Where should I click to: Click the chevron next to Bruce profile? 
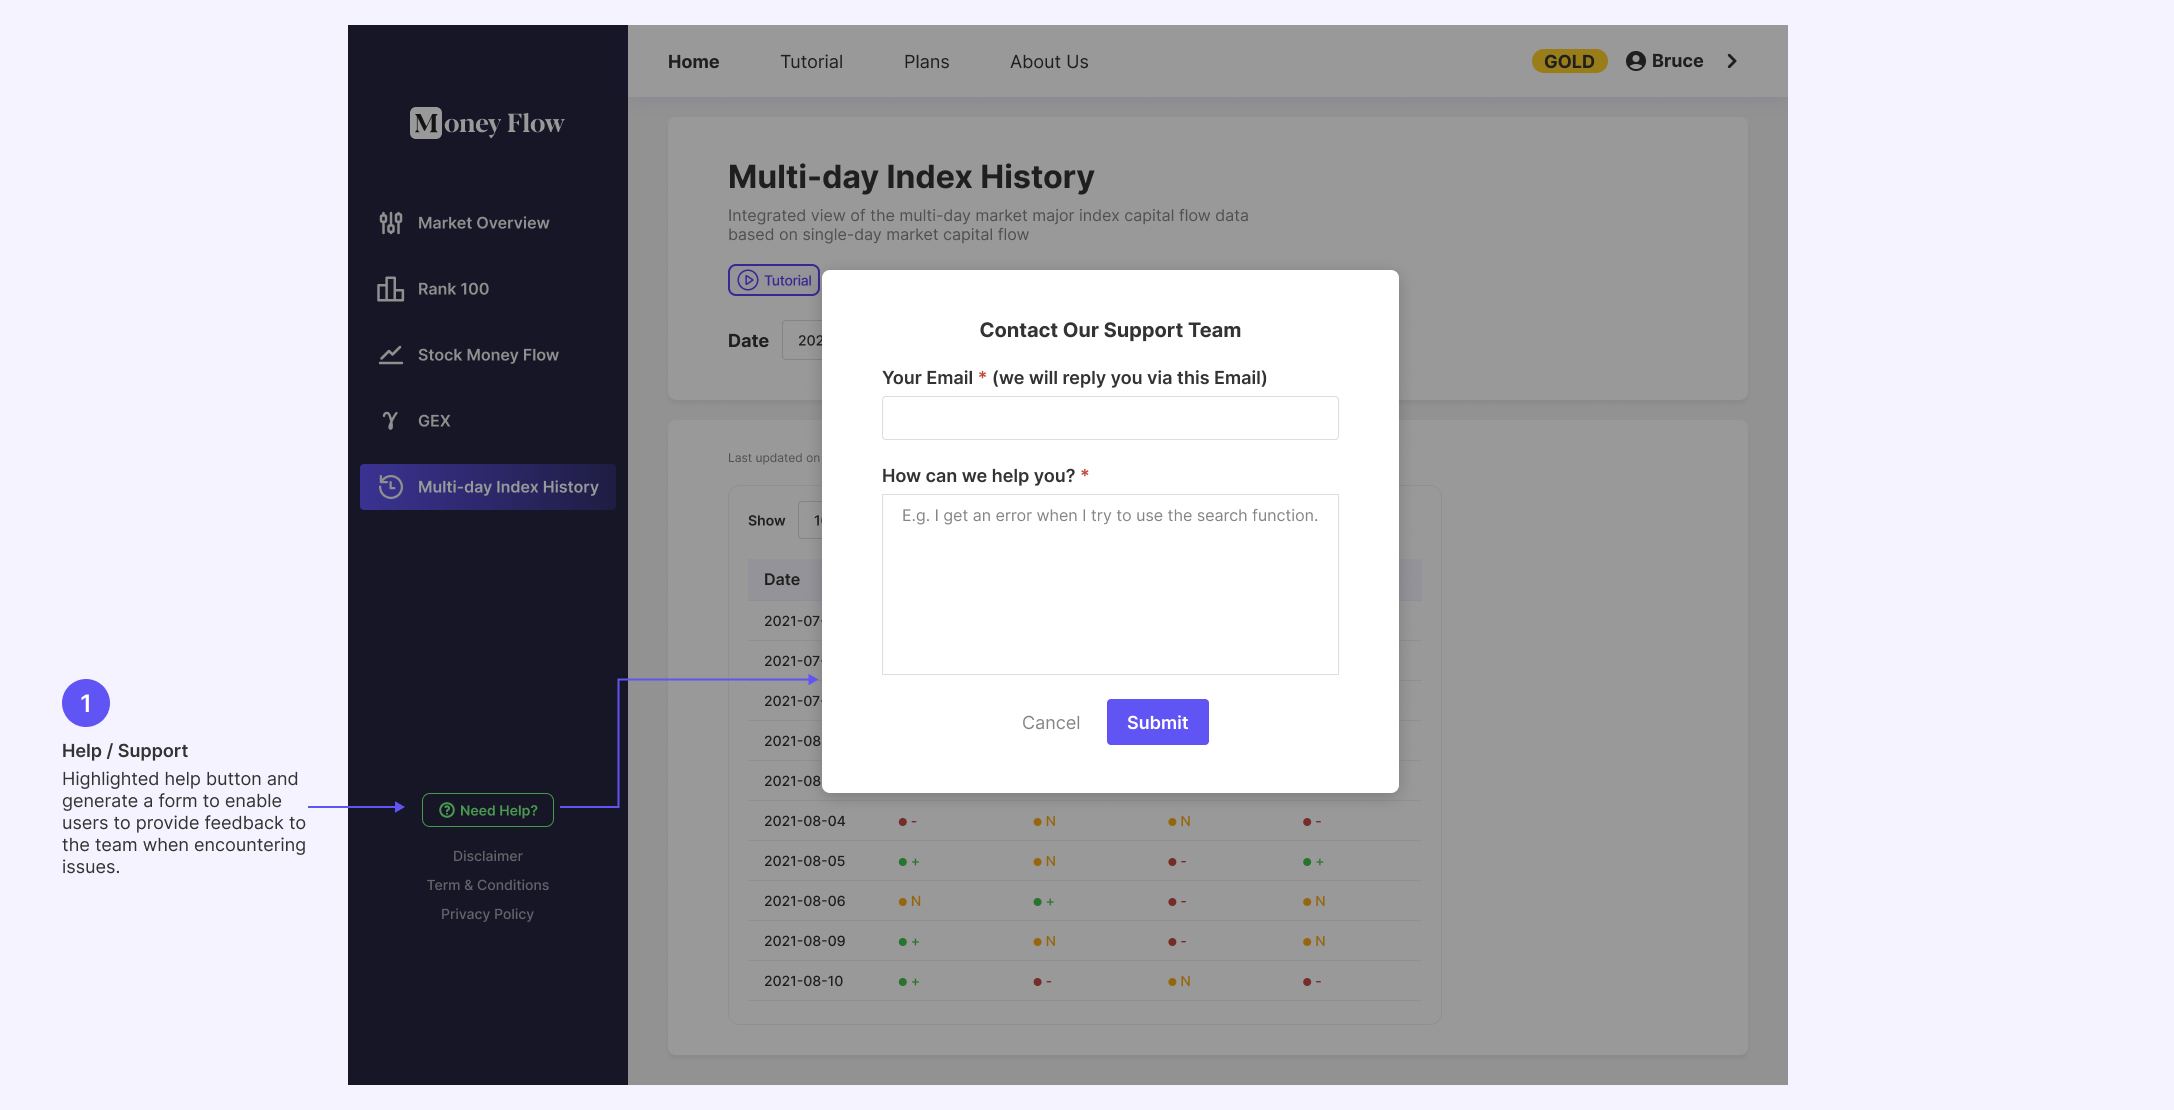[1731, 61]
